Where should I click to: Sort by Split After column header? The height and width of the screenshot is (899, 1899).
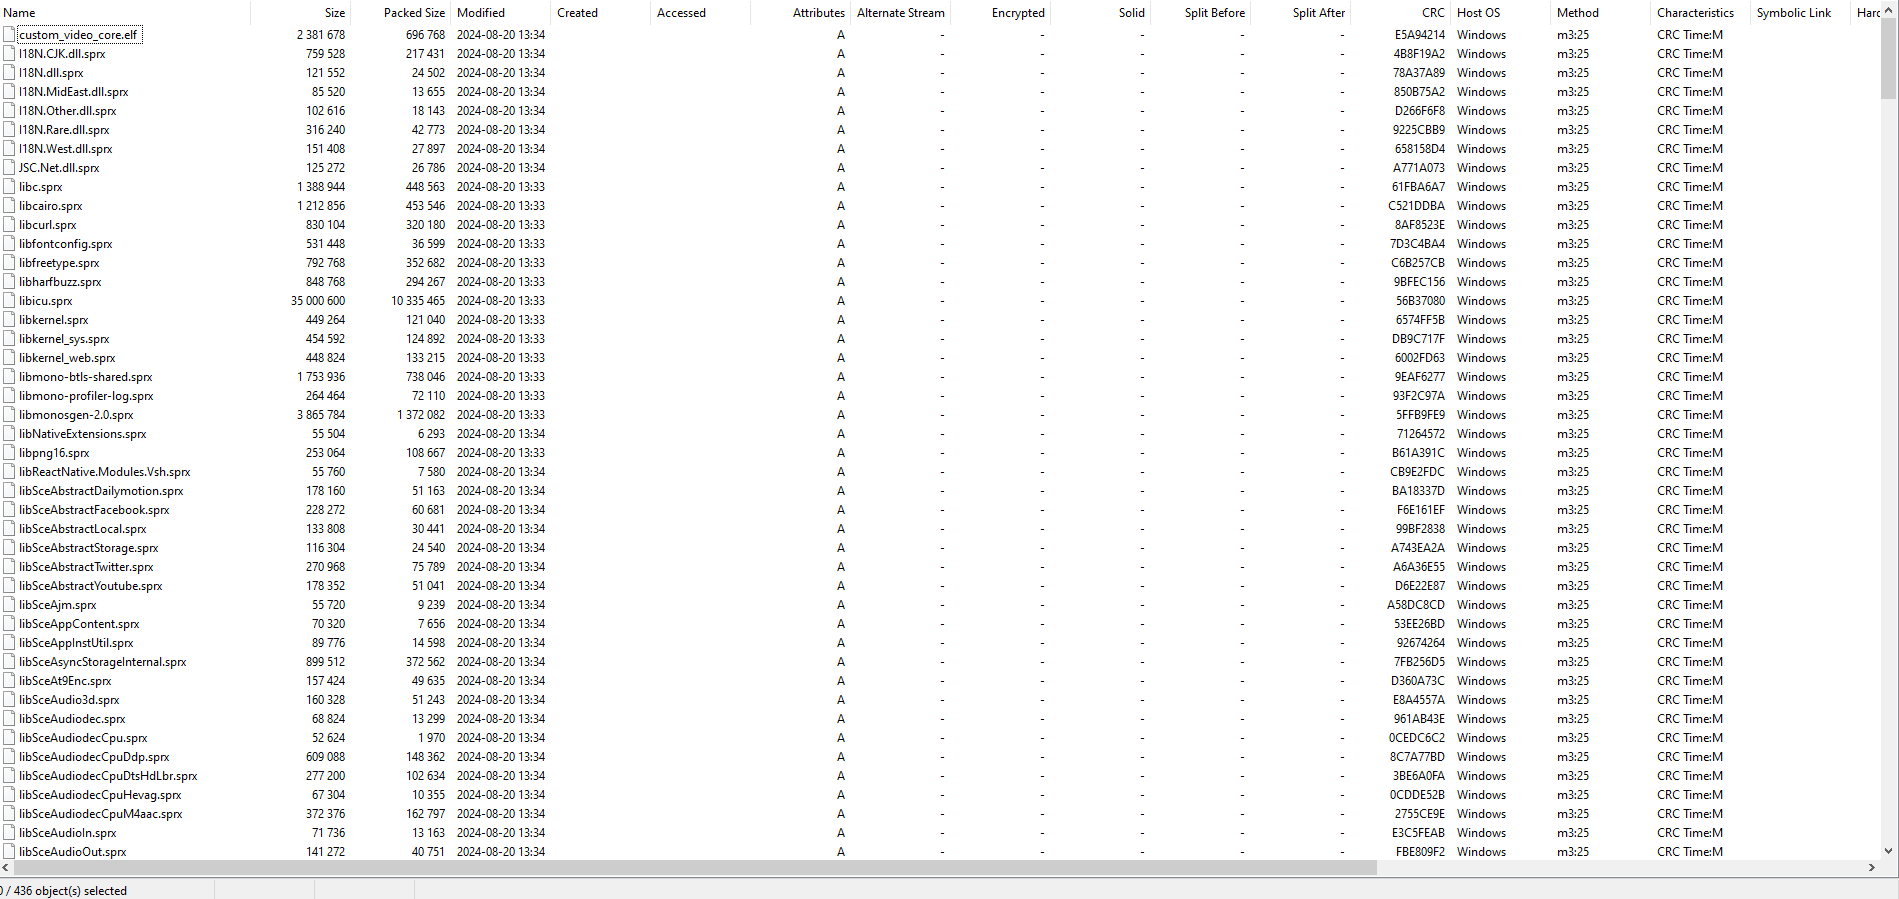pyautogui.click(x=1300, y=13)
